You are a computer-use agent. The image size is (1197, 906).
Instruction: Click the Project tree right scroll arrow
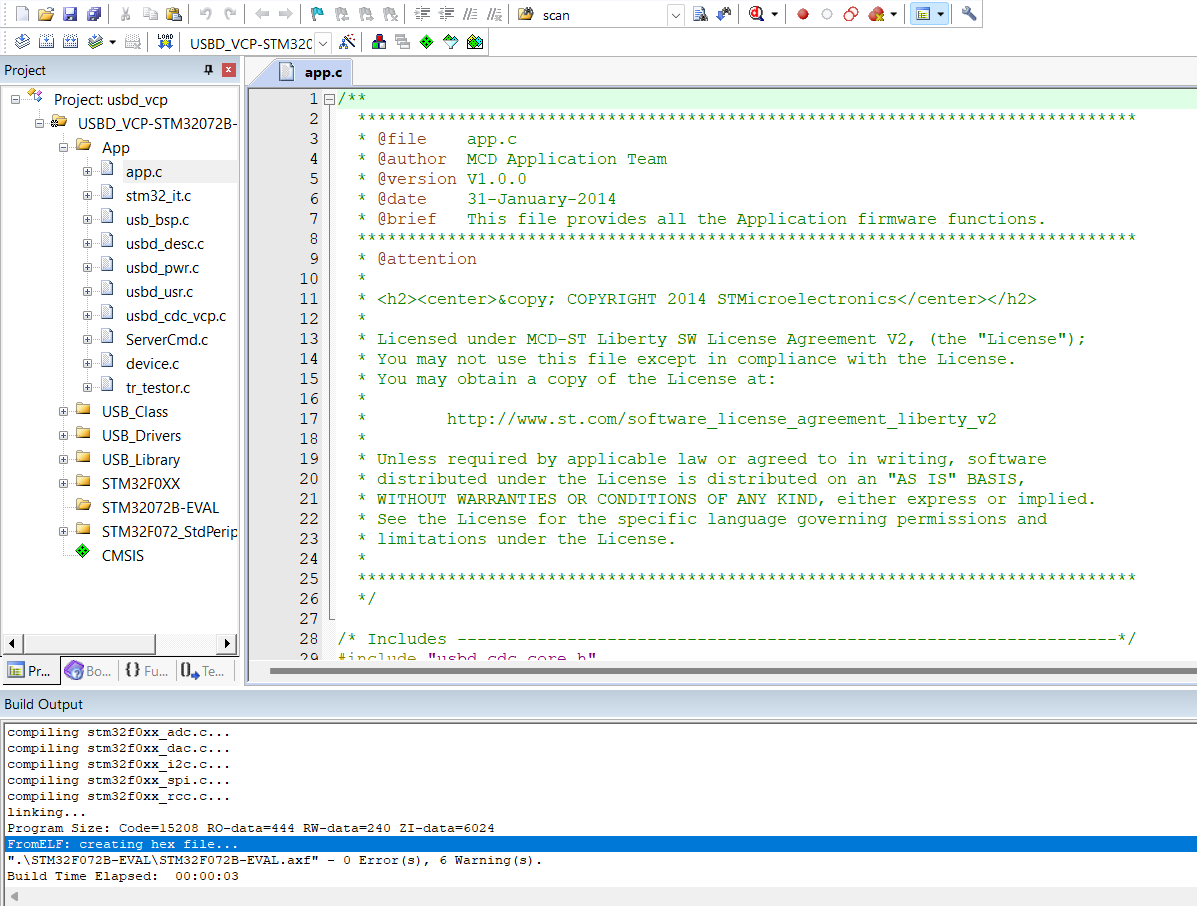tap(227, 643)
